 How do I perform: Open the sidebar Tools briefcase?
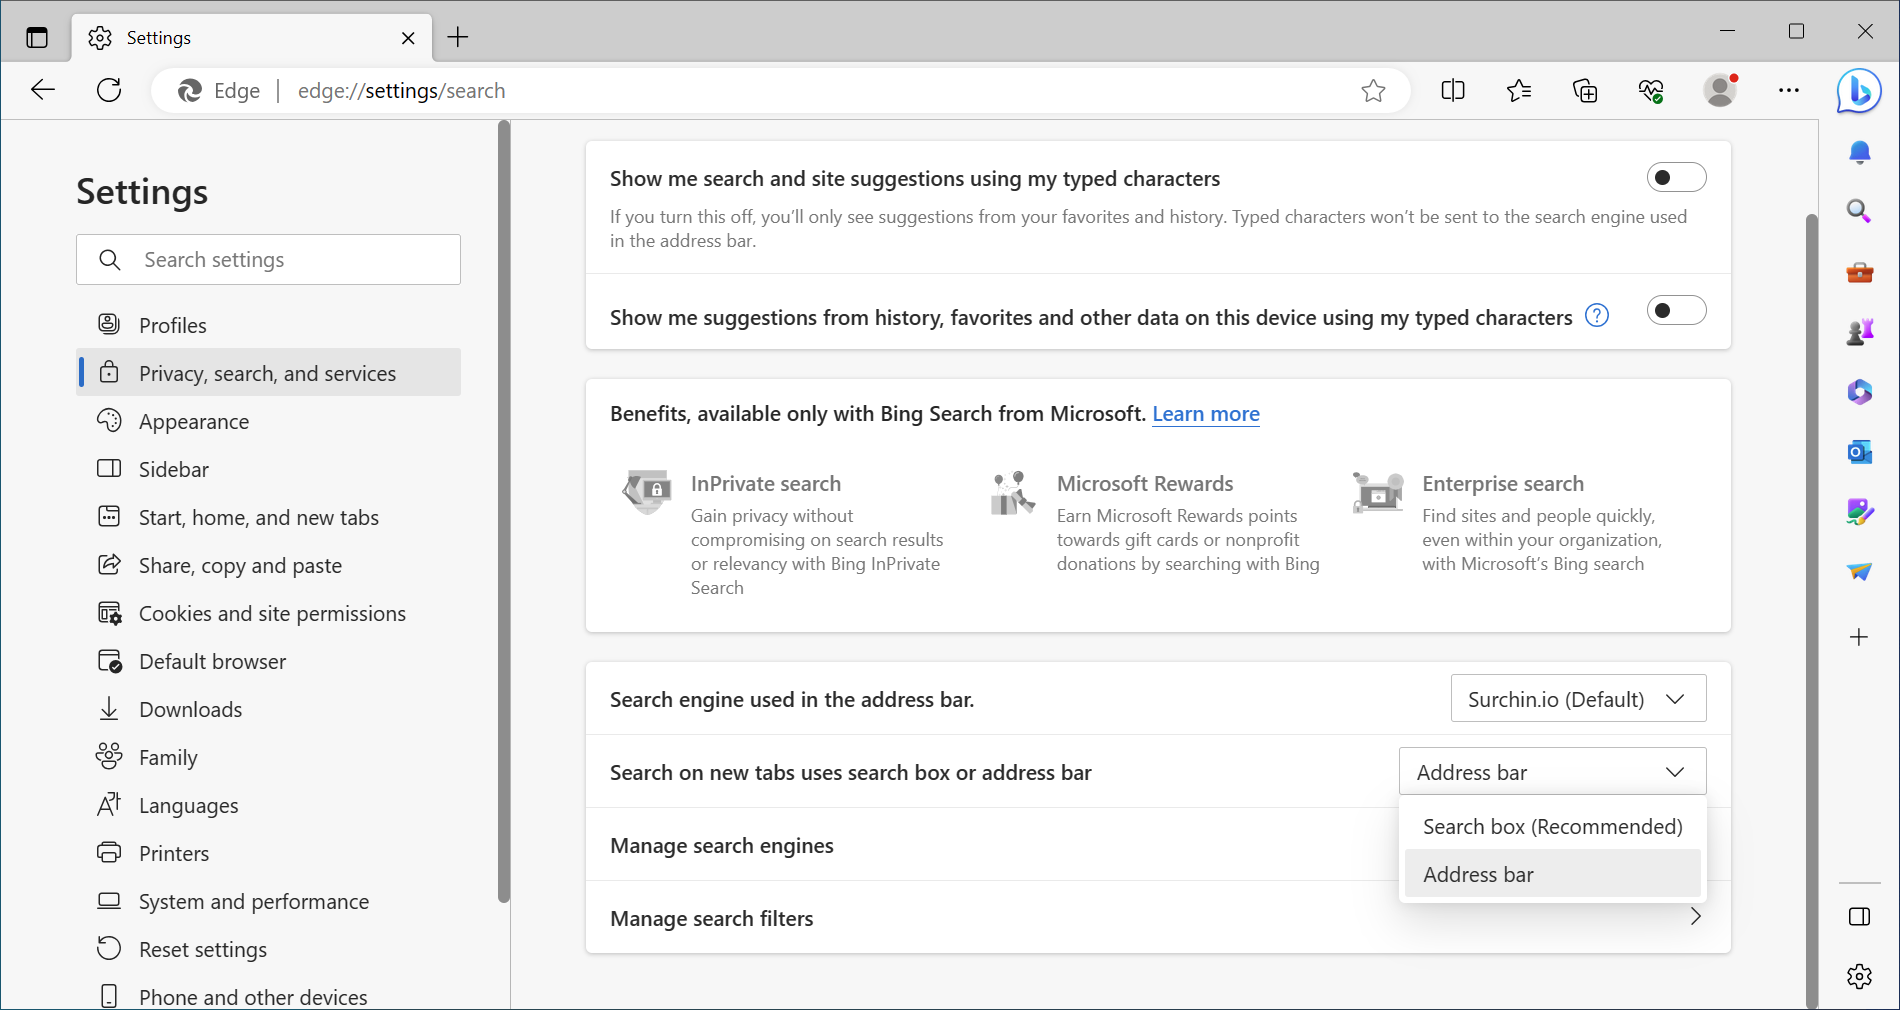[x=1859, y=272]
